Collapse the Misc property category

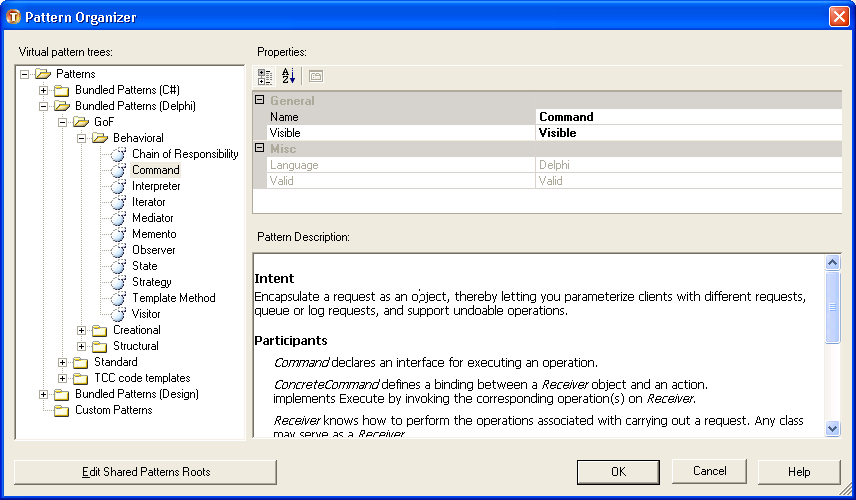point(260,149)
